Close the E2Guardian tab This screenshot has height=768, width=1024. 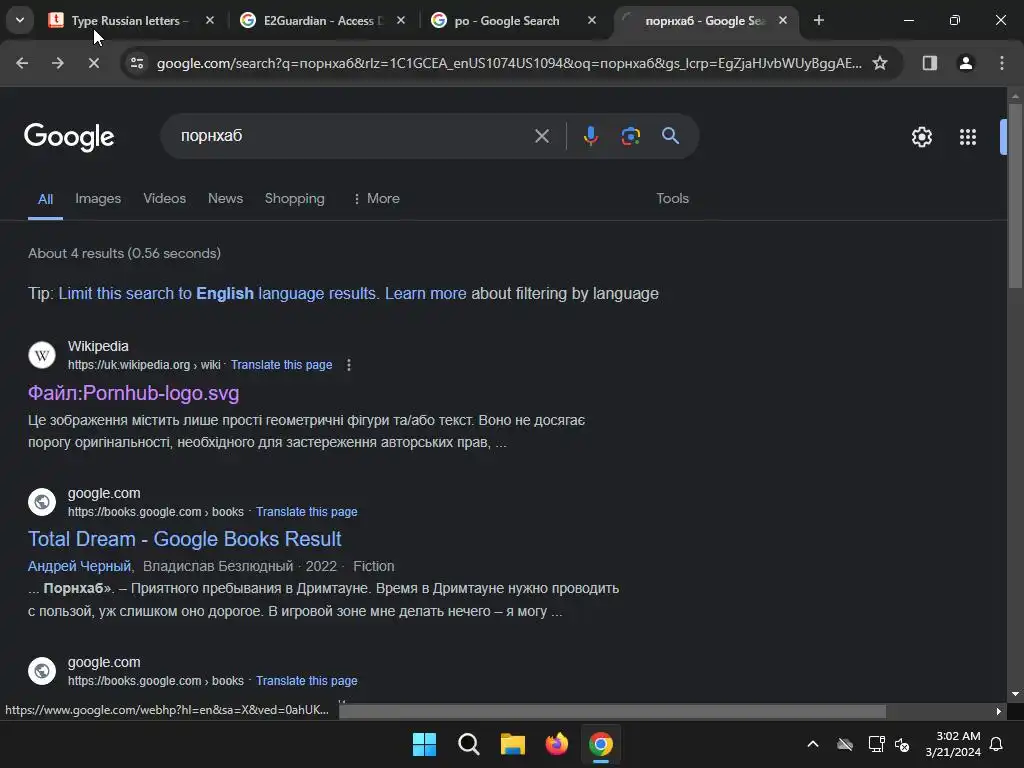tap(401, 20)
